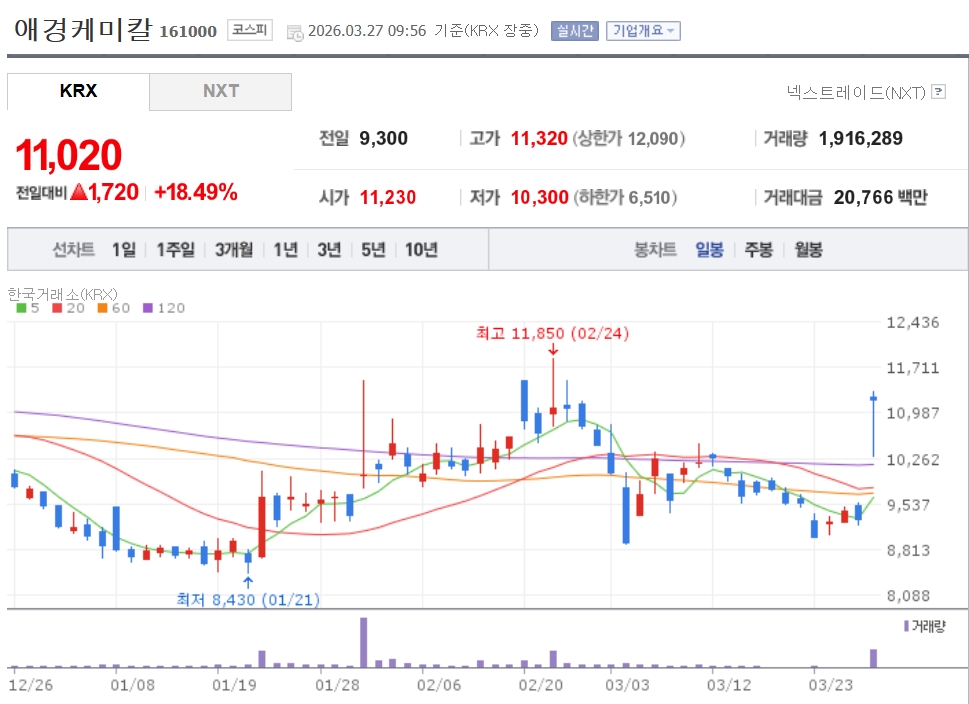Click the 애경케미칼 stock name
969x704 pixels.
83,30
